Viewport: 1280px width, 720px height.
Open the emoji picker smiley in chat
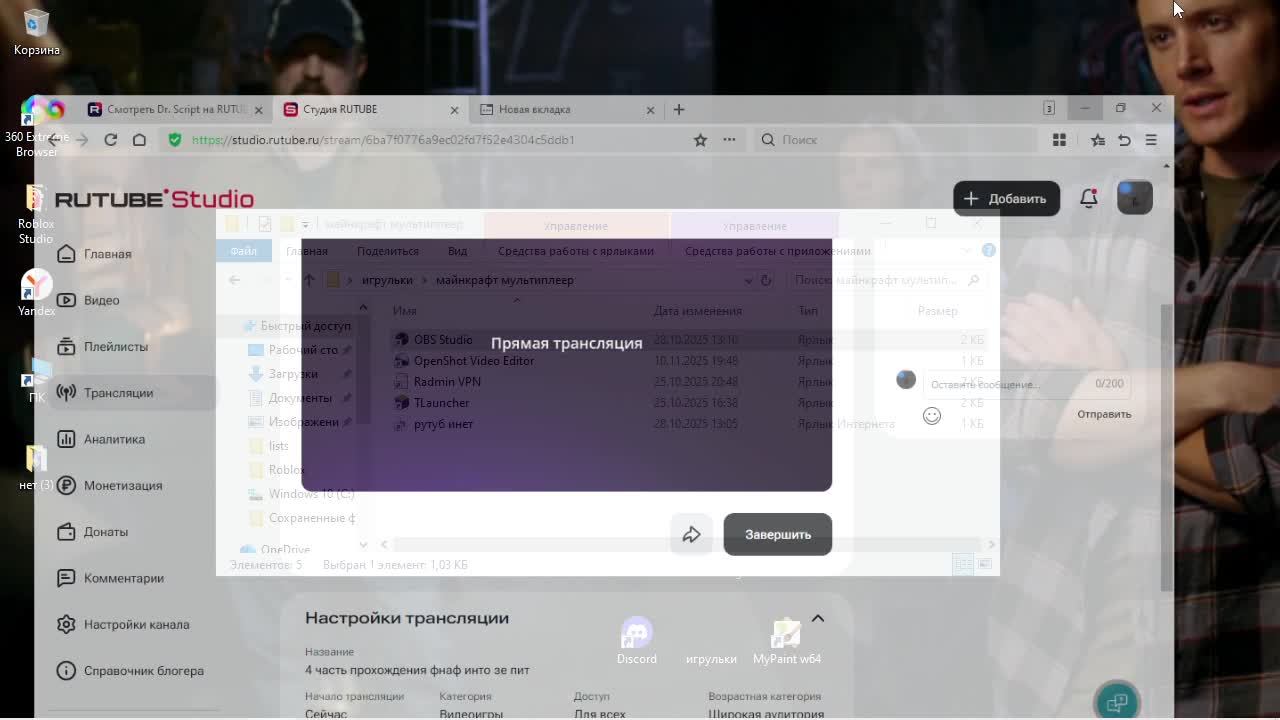pos(932,415)
